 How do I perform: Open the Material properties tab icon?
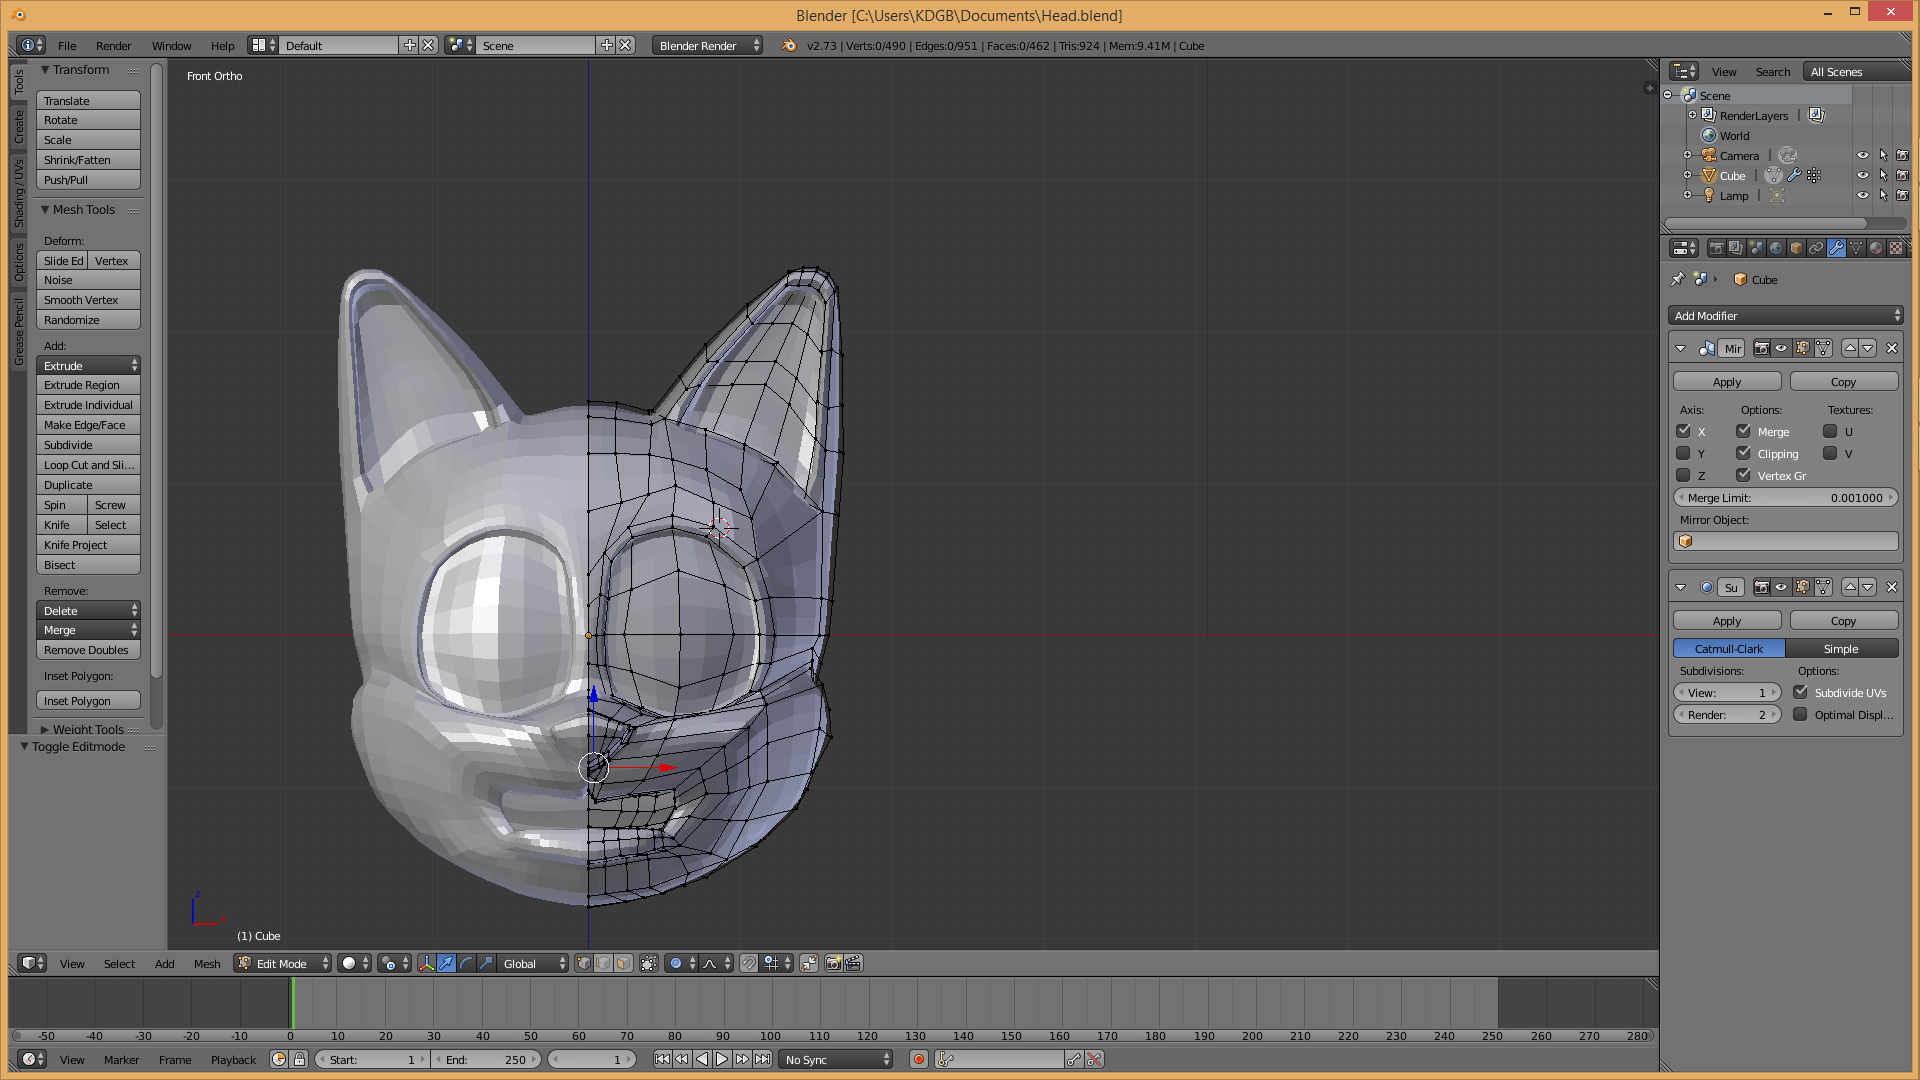tap(1876, 248)
